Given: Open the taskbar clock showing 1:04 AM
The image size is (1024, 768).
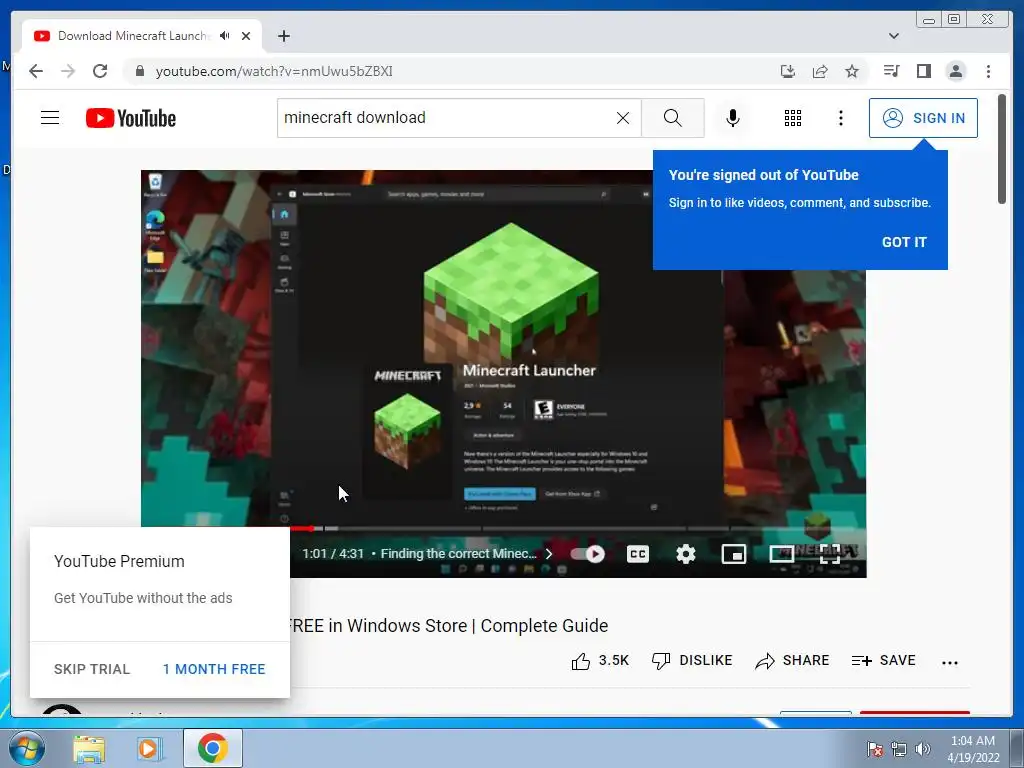Looking at the screenshot, I should (972, 749).
